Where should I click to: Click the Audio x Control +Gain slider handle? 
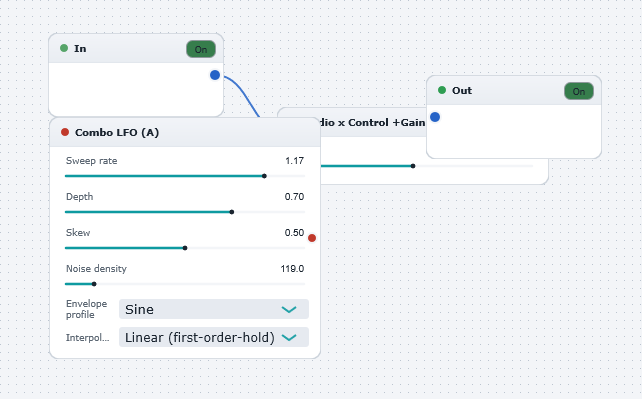(x=413, y=166)
